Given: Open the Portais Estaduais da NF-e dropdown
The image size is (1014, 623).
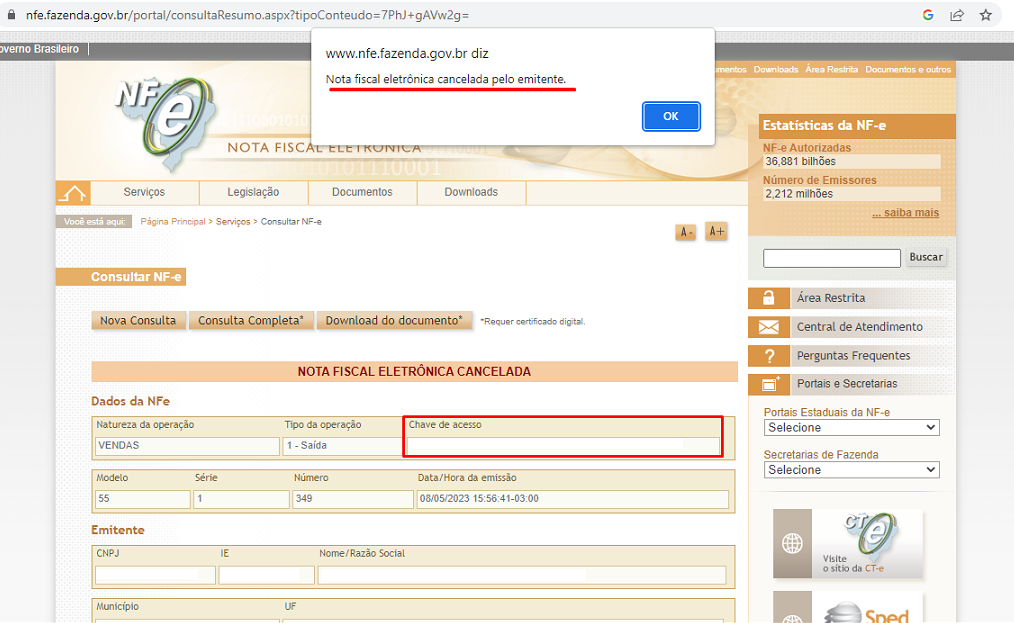Looking at the screenshot, I should (851, 428).
